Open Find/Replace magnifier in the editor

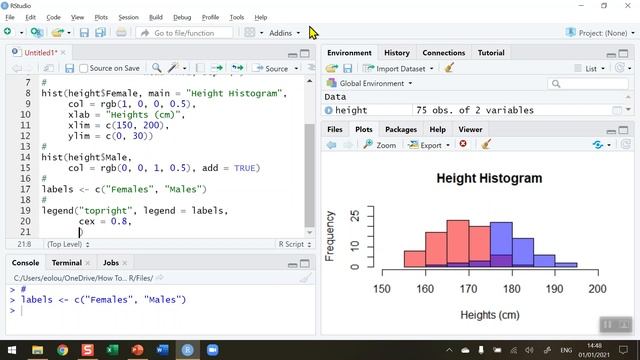point(156,68)
